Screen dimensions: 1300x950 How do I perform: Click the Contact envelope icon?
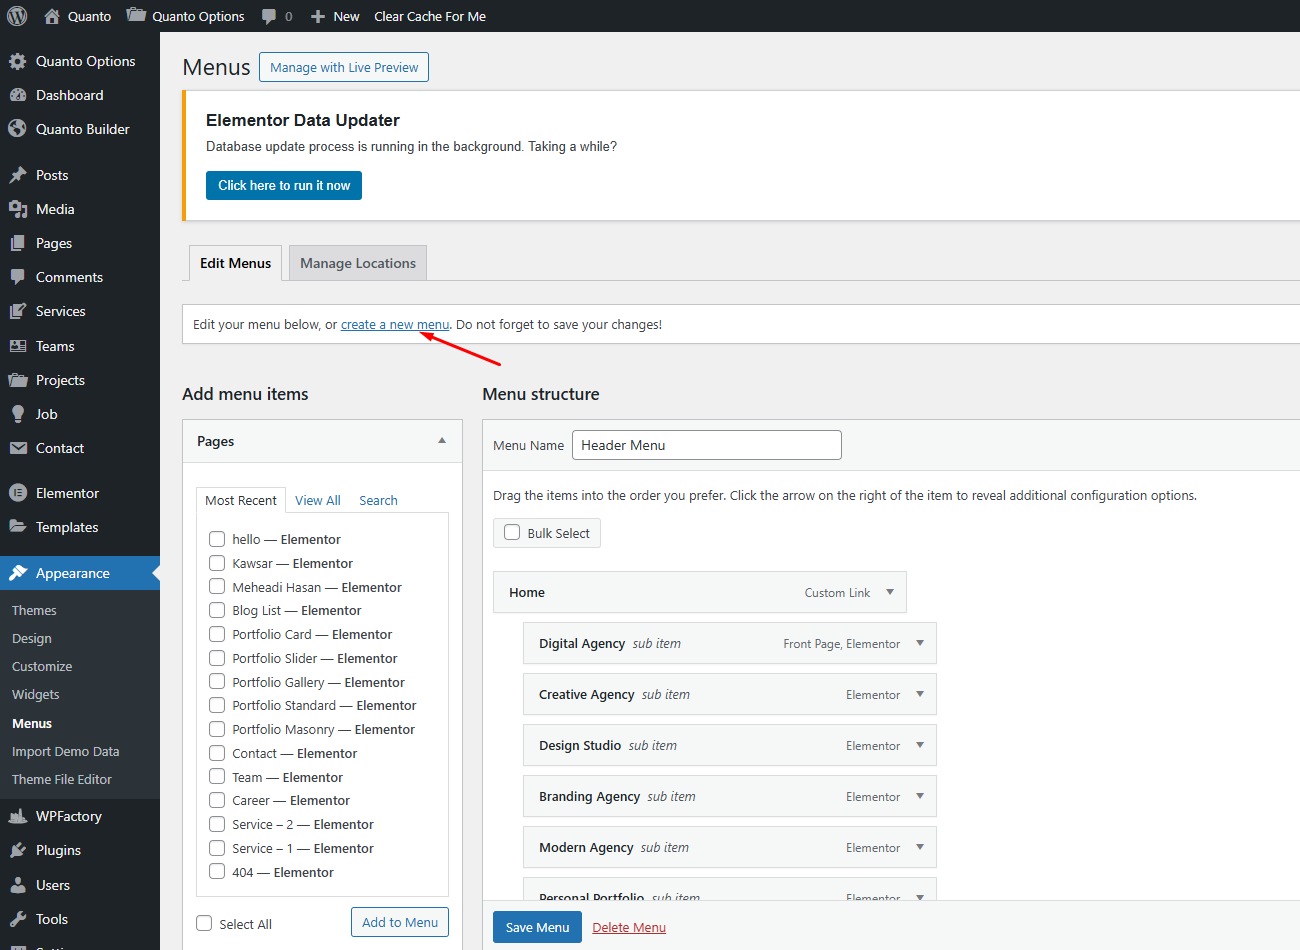[x=18, y=448]
